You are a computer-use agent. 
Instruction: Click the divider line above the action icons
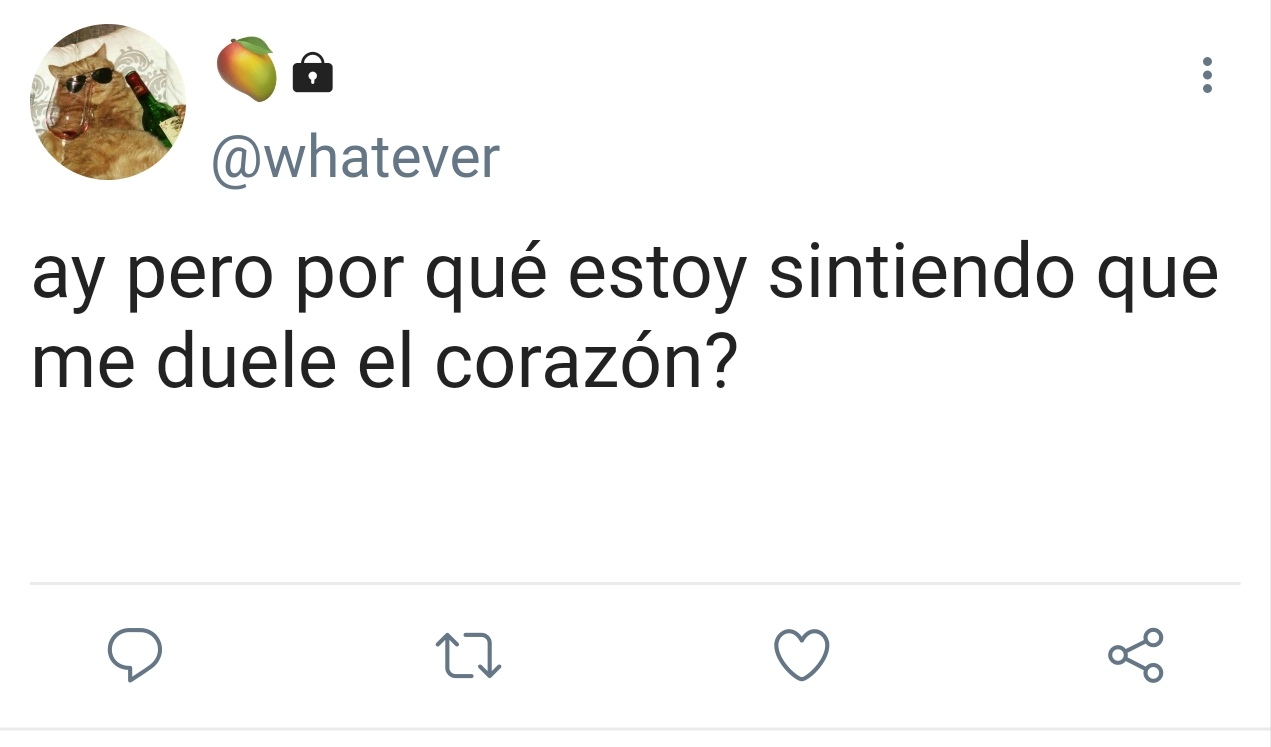[x=635, y=583]
